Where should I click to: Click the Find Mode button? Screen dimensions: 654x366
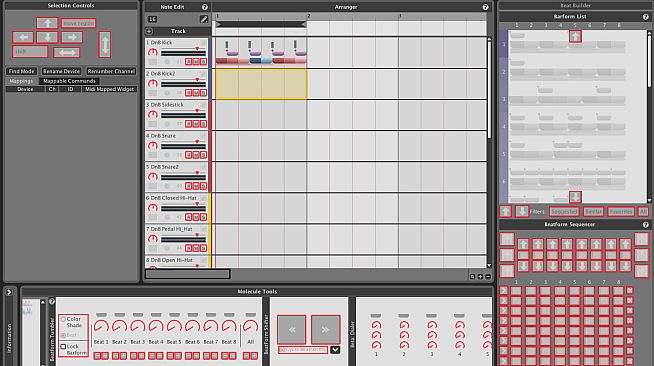[x=22, y=71]
